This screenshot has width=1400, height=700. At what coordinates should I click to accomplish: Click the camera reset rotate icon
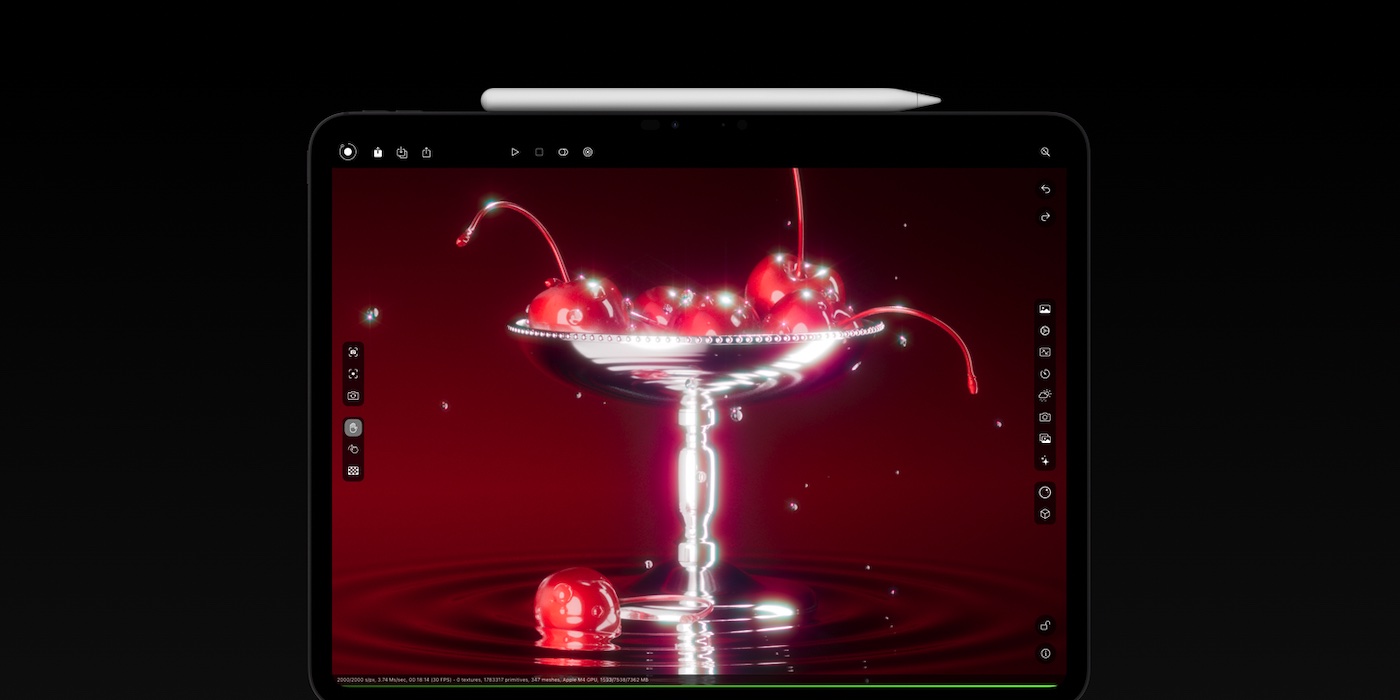pyautogui.click(x=353, y=396)
